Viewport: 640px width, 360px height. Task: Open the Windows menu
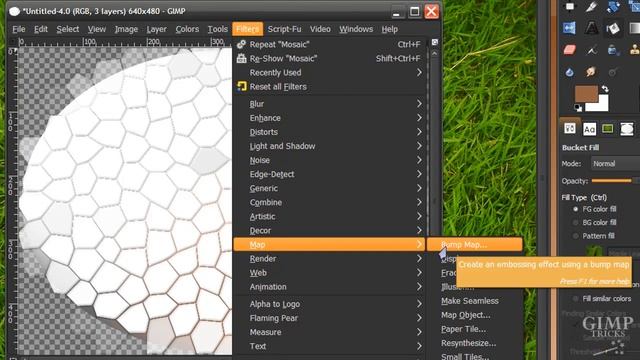pos(356,29)
